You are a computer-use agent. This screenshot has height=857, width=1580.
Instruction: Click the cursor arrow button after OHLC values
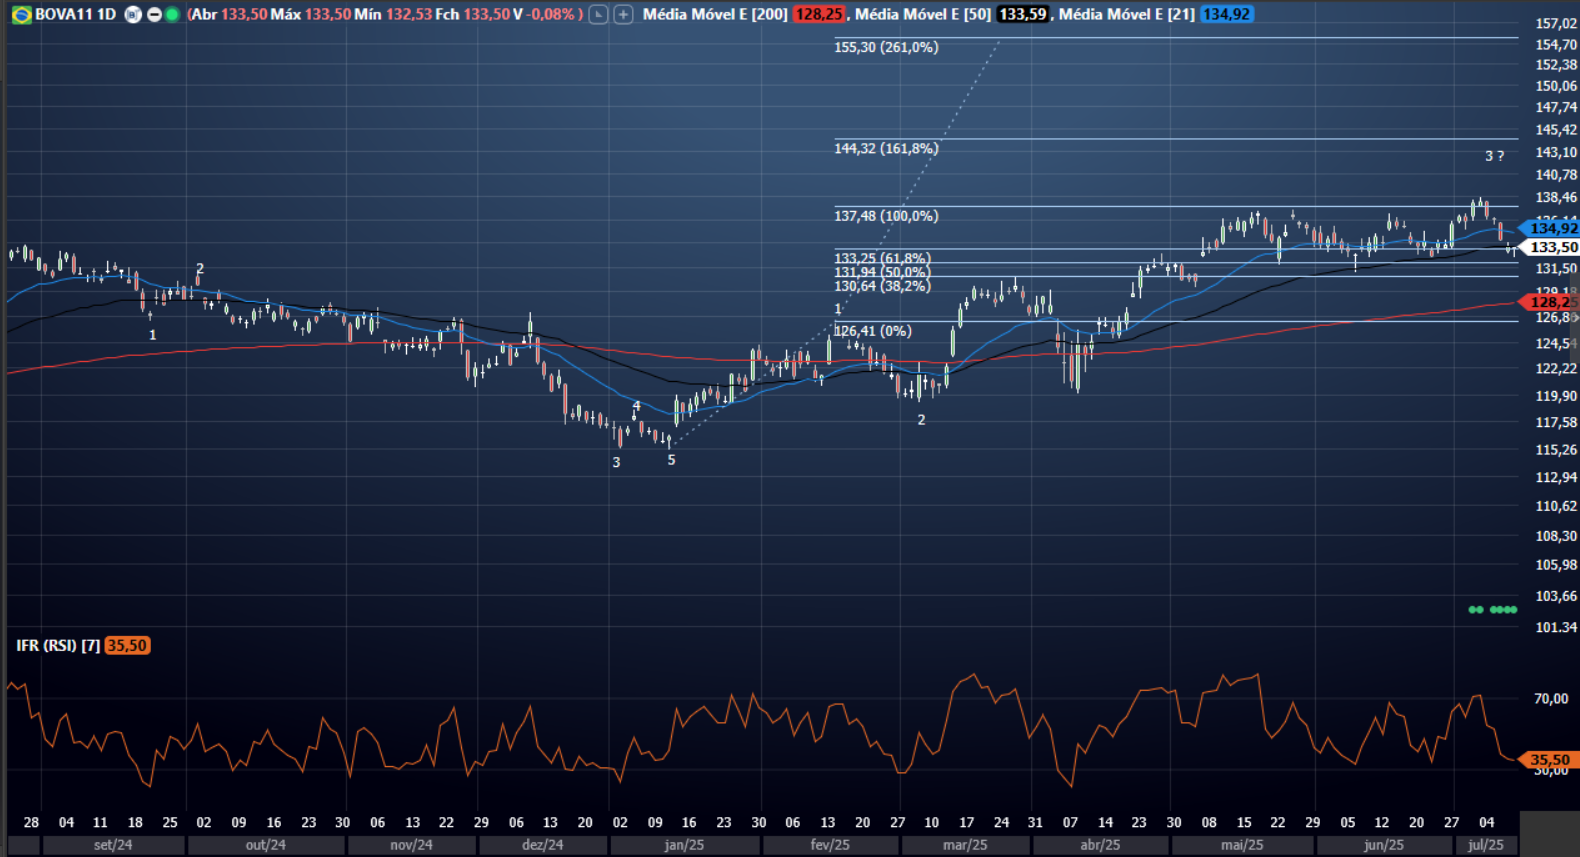[x=598, y=15]
